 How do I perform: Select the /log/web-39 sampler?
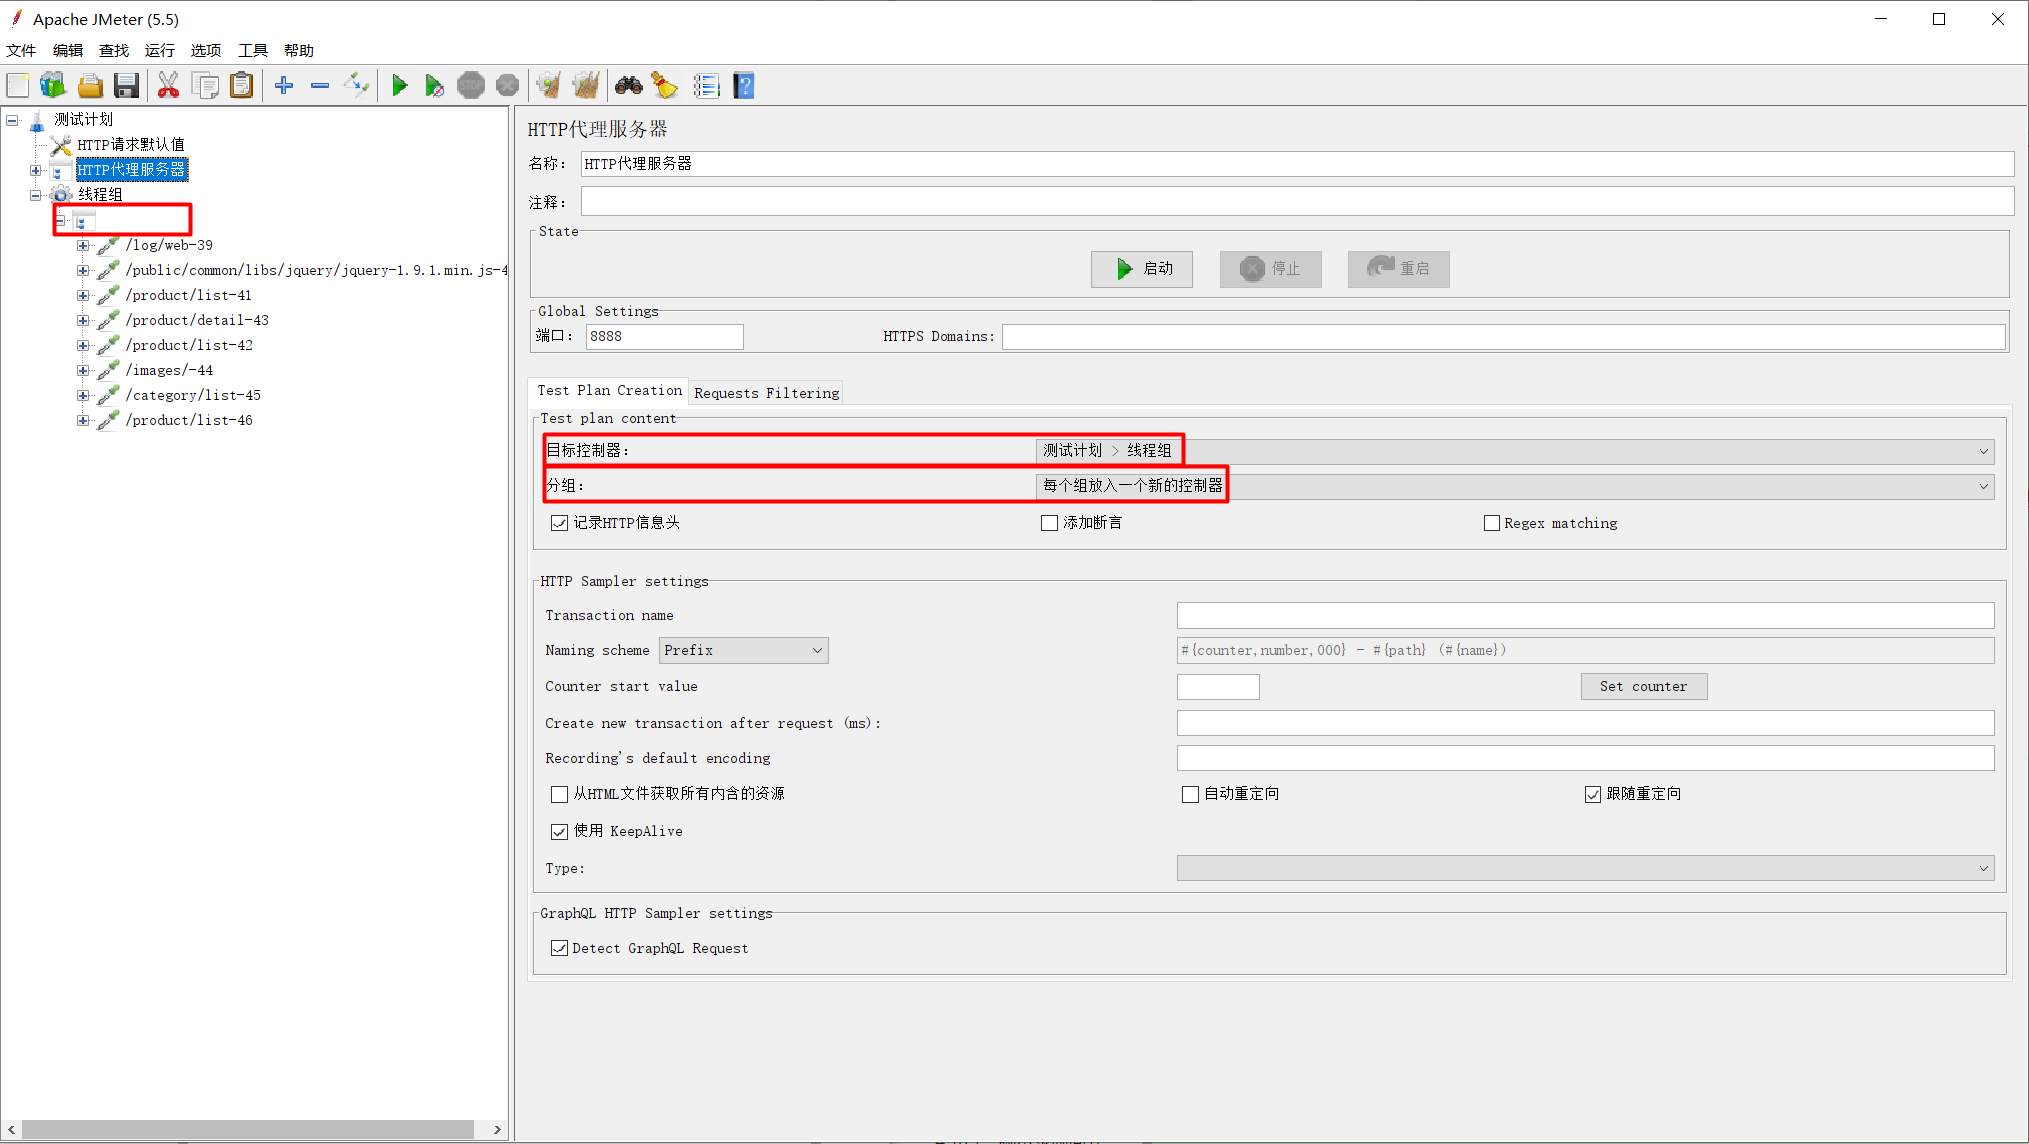pos(169,245)
